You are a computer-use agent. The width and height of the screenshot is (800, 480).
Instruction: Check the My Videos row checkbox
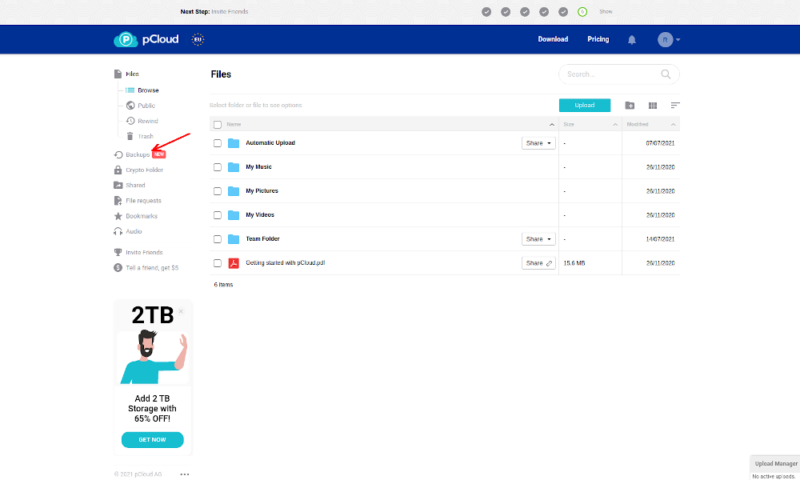point(217,215)
